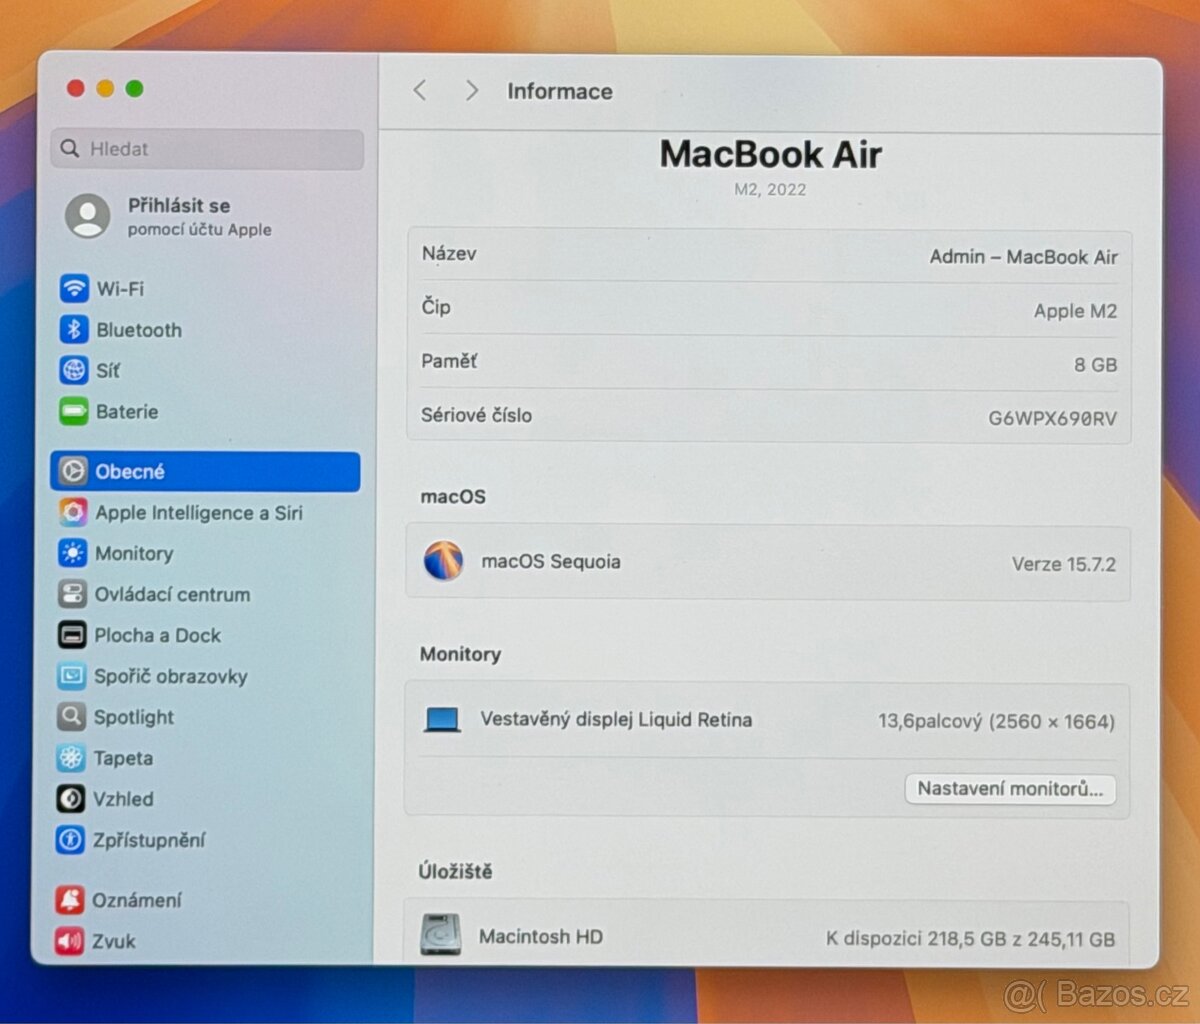Click the Baterie battery icon
Screen dimensions: 1200x1024
pos(74,411)
